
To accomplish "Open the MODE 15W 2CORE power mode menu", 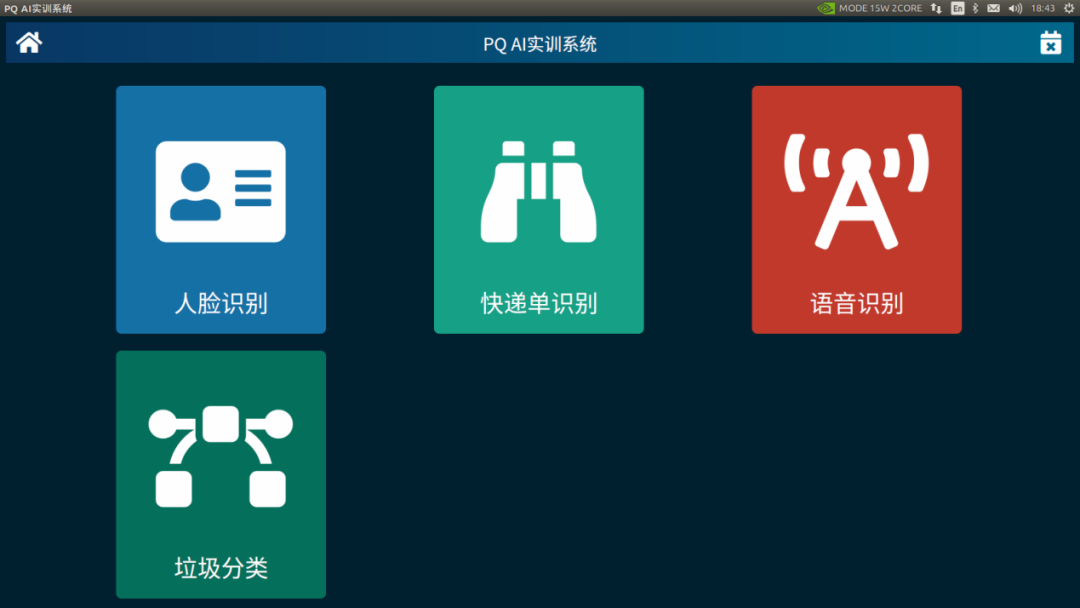I will [x=880, y=8].
